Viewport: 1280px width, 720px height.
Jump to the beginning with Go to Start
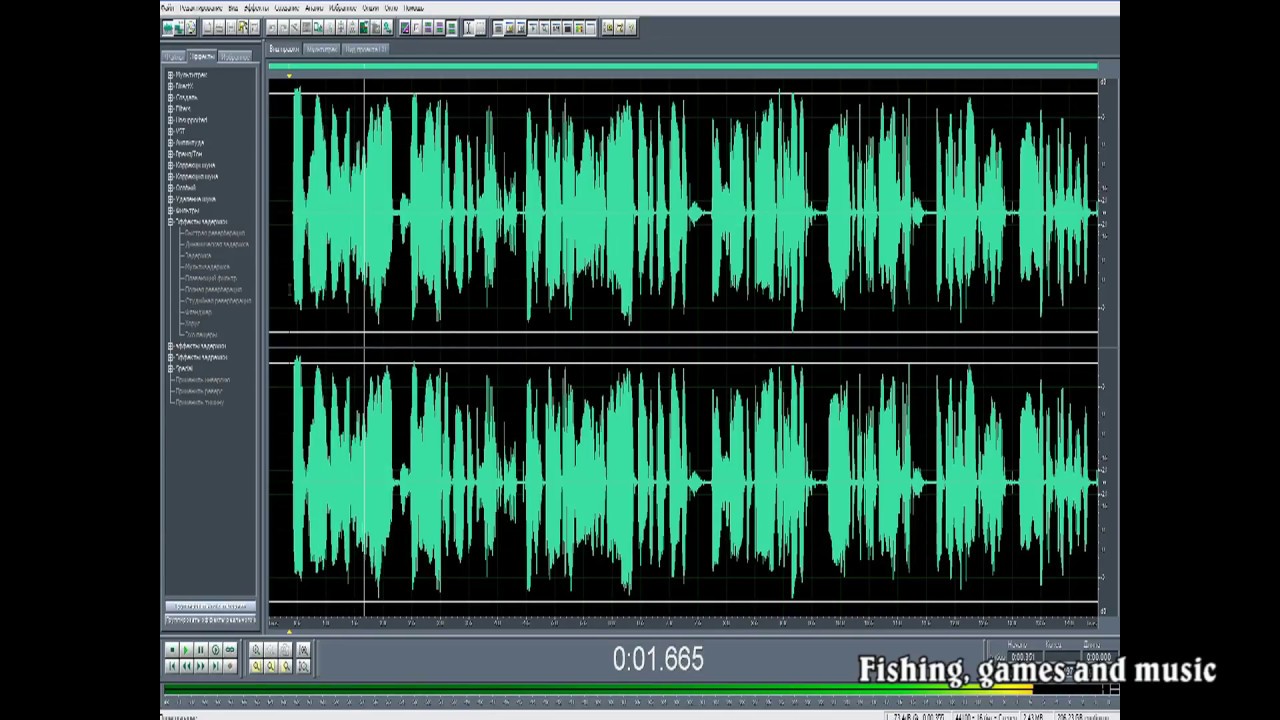(x=172, y=666)
